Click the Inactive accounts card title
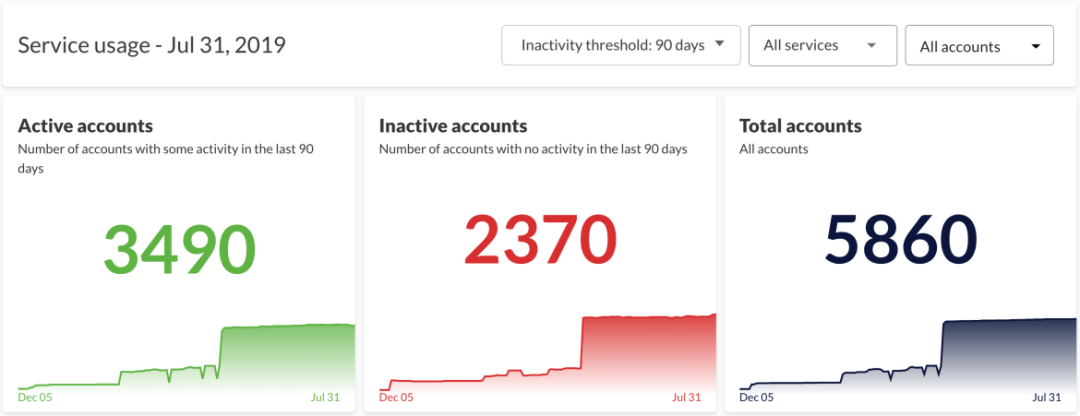The height and width of the screenshot is (416, 1080). click(x=453, y=126)
